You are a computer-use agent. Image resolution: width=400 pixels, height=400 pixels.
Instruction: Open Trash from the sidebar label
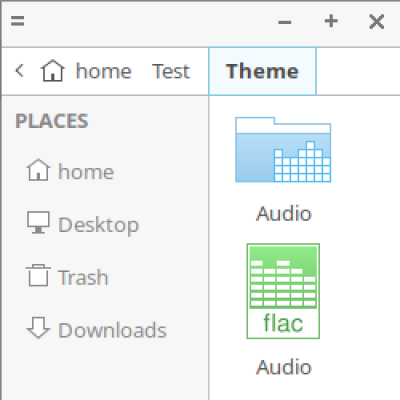(x=83, y=277)
